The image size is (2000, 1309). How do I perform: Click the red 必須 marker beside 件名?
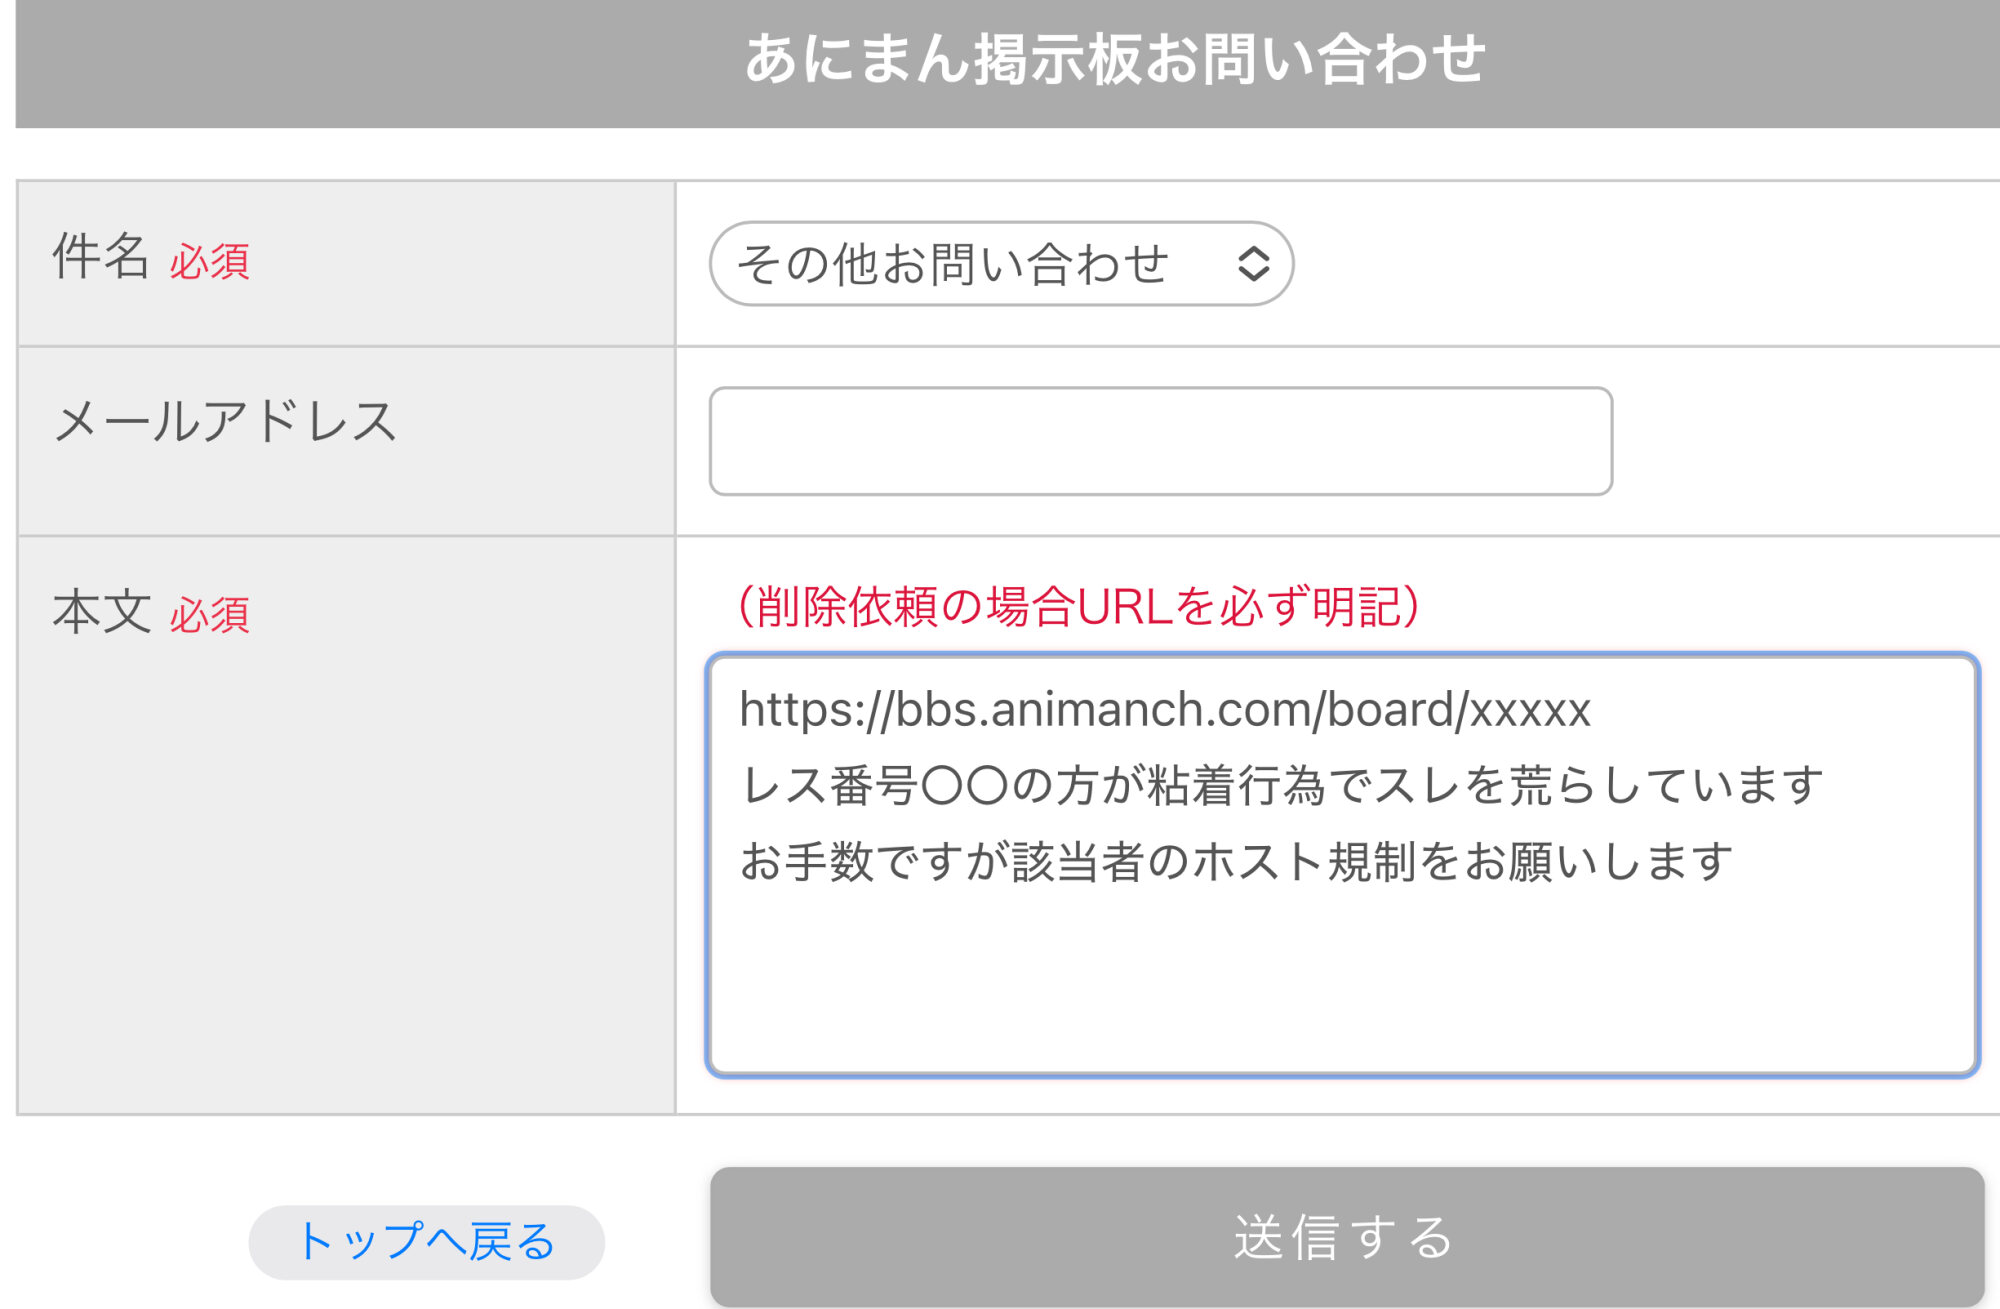209,262
